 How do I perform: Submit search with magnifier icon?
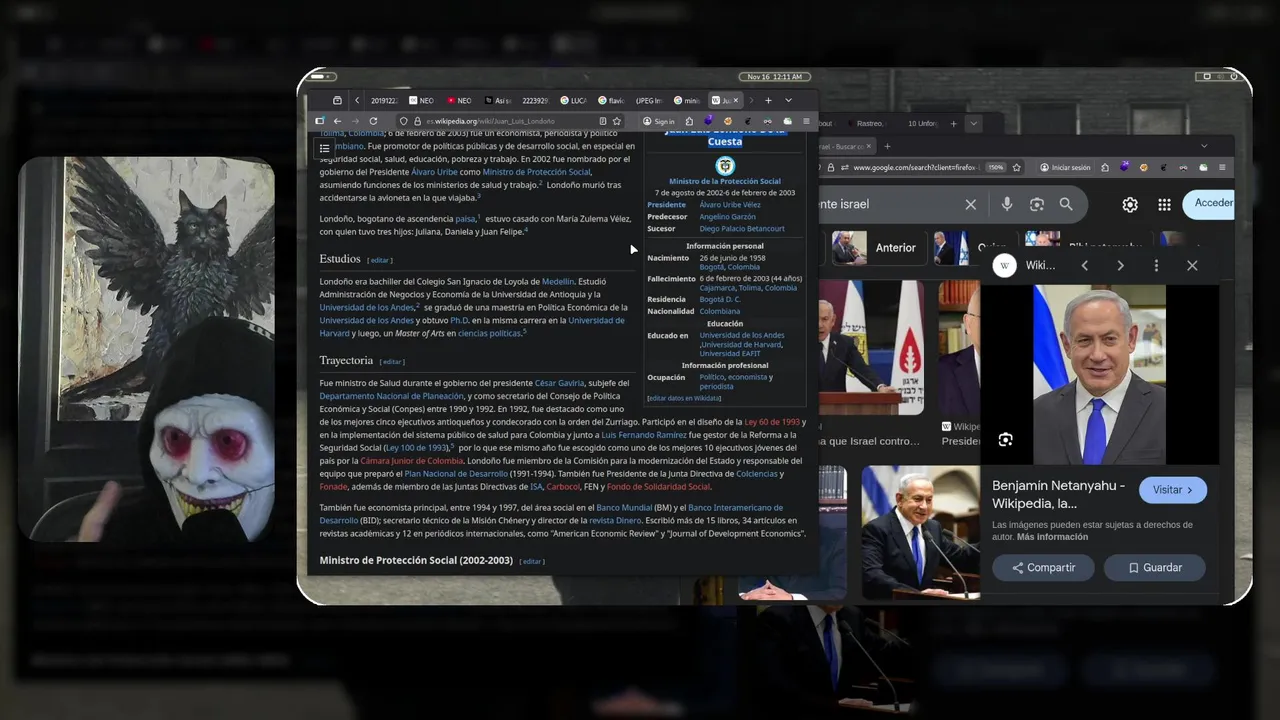tap(1066, 204)
